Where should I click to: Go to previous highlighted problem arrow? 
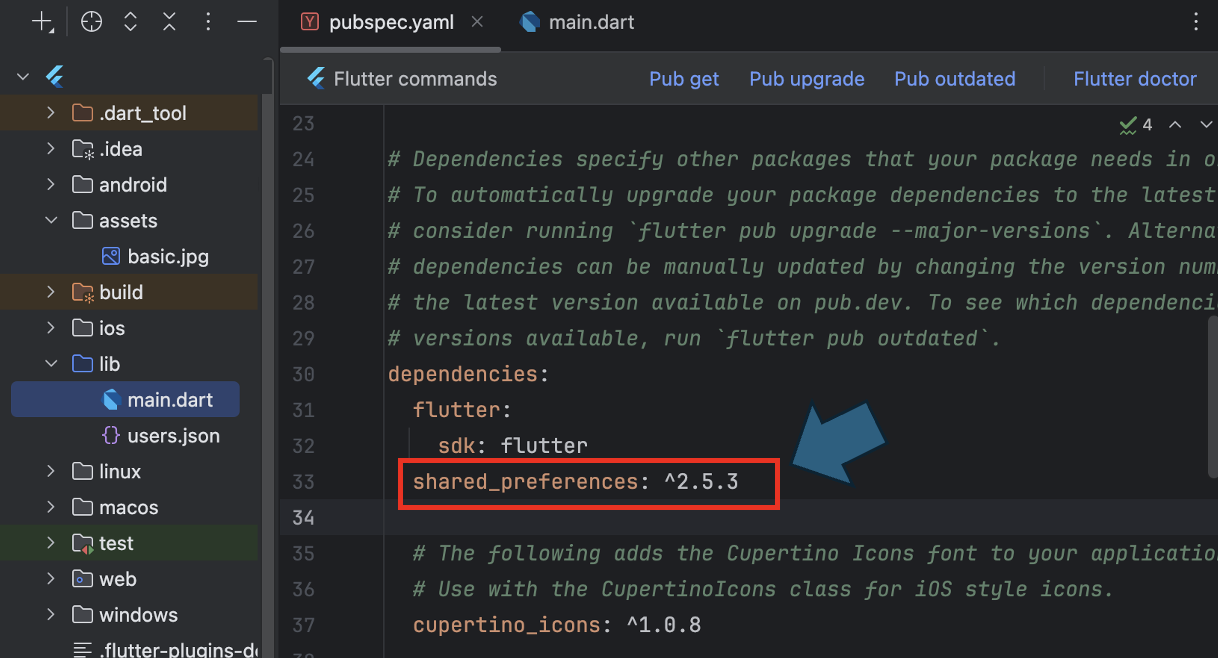[x=1176, y=125]
